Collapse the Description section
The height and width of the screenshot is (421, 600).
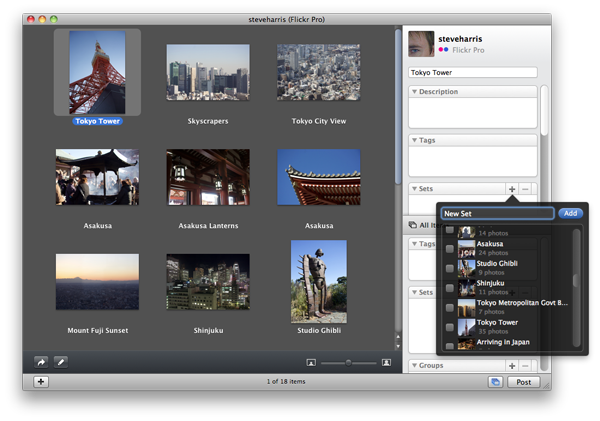[414, 92]
